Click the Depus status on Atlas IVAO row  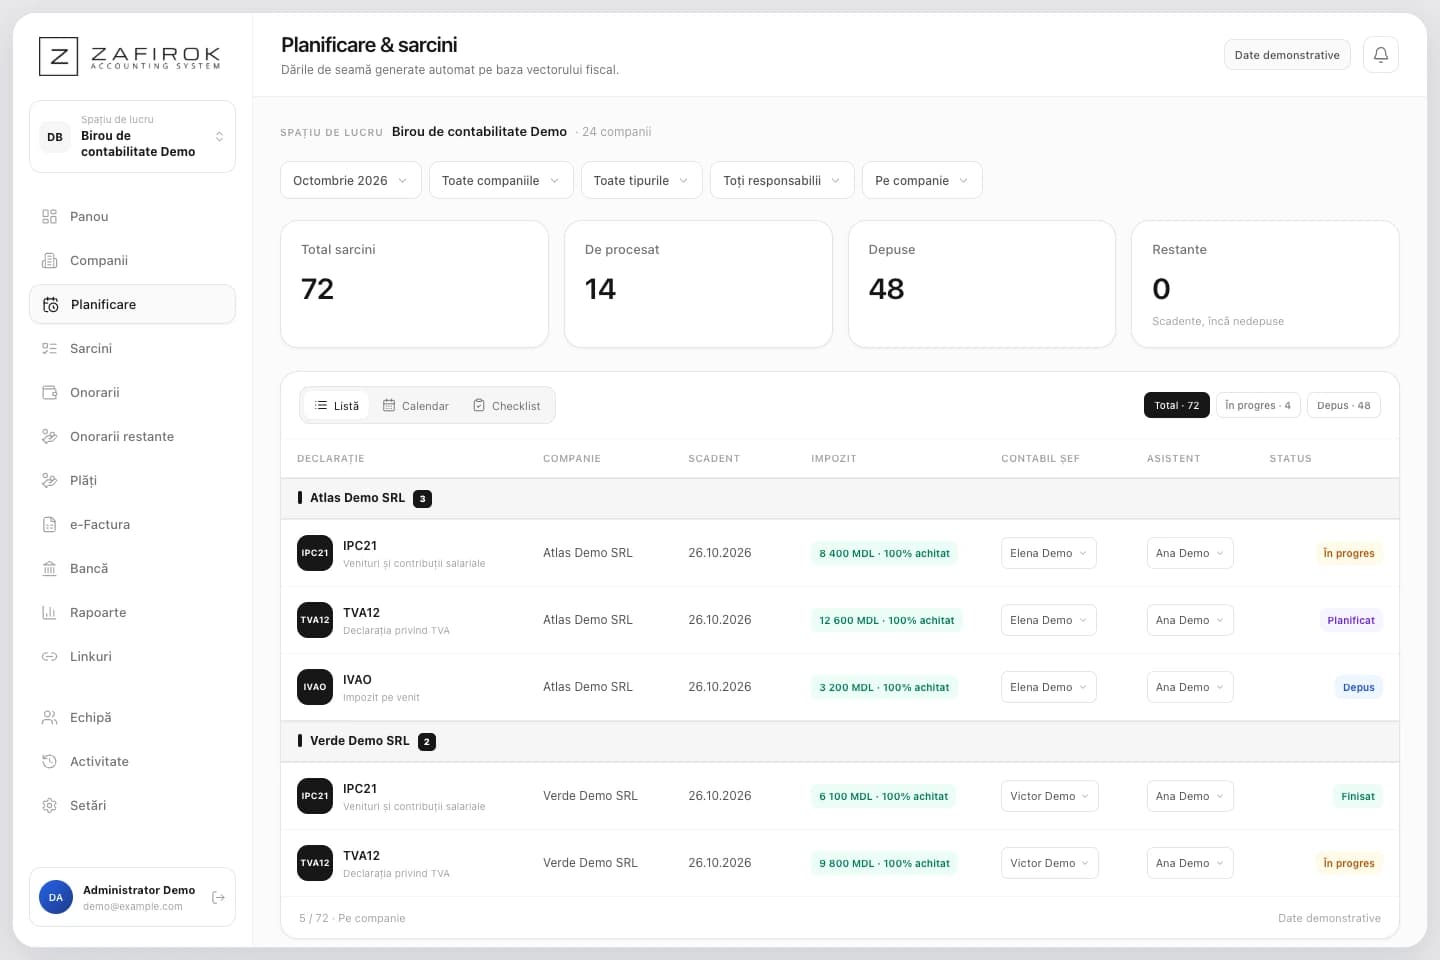(x=1358, y=687)
